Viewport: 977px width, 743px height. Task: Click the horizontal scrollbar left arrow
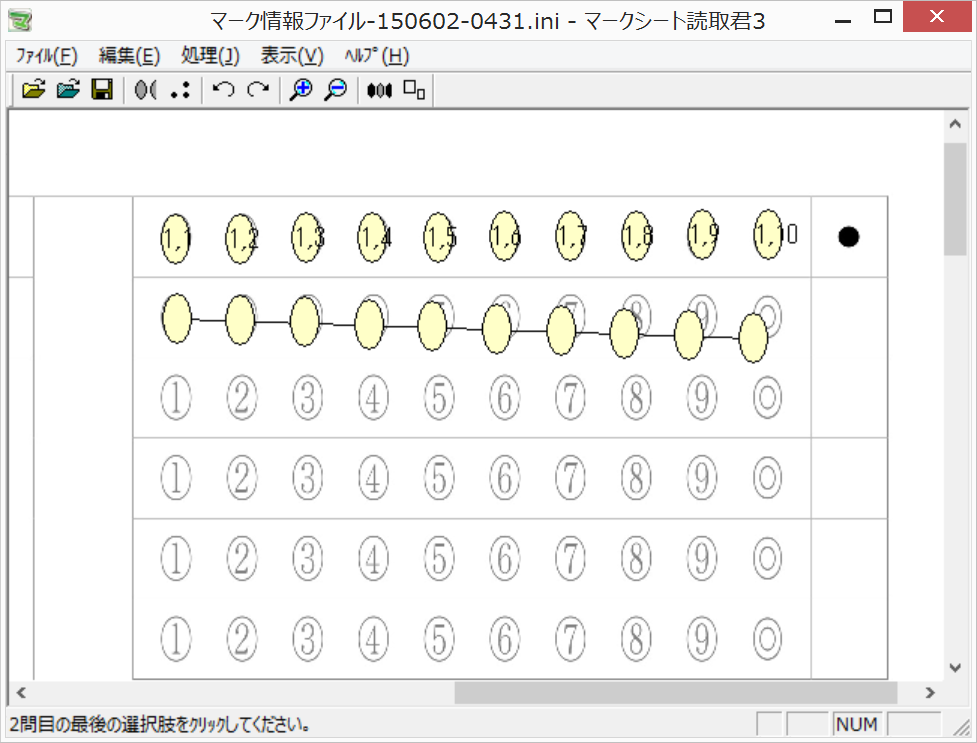[x=19, y=692]
